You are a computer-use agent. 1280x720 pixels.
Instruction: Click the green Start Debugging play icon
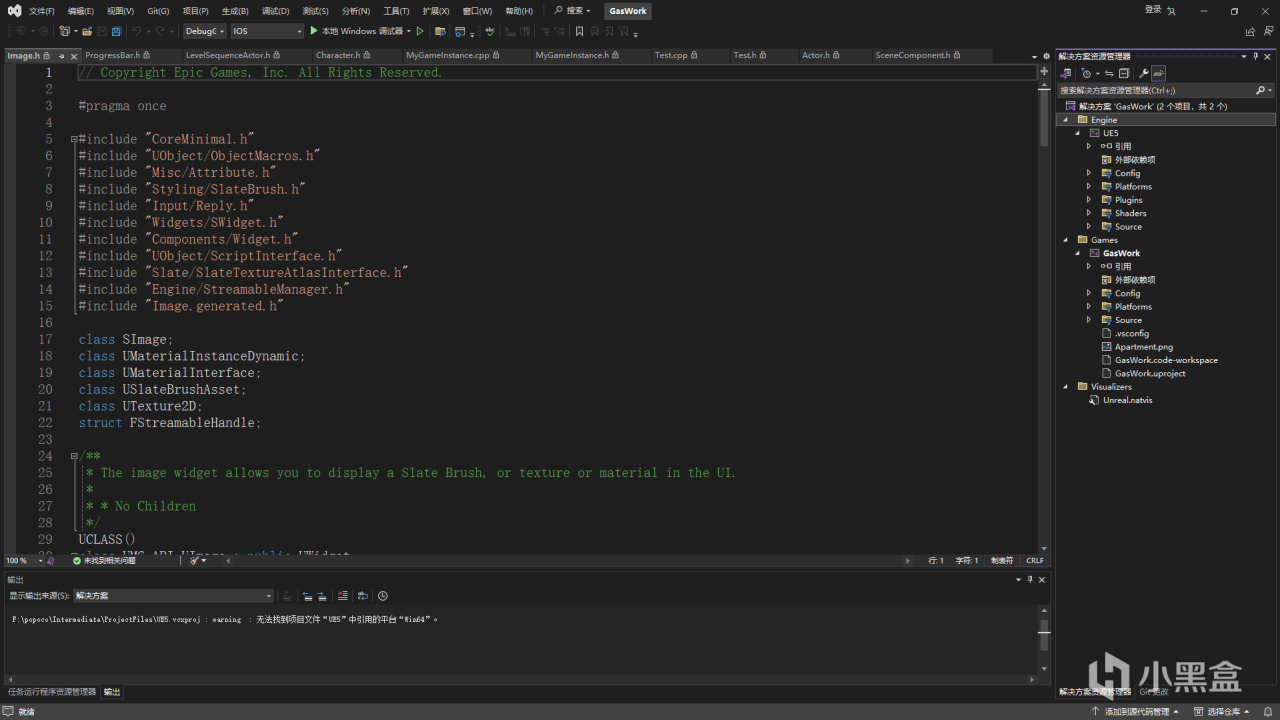(314, 31)
